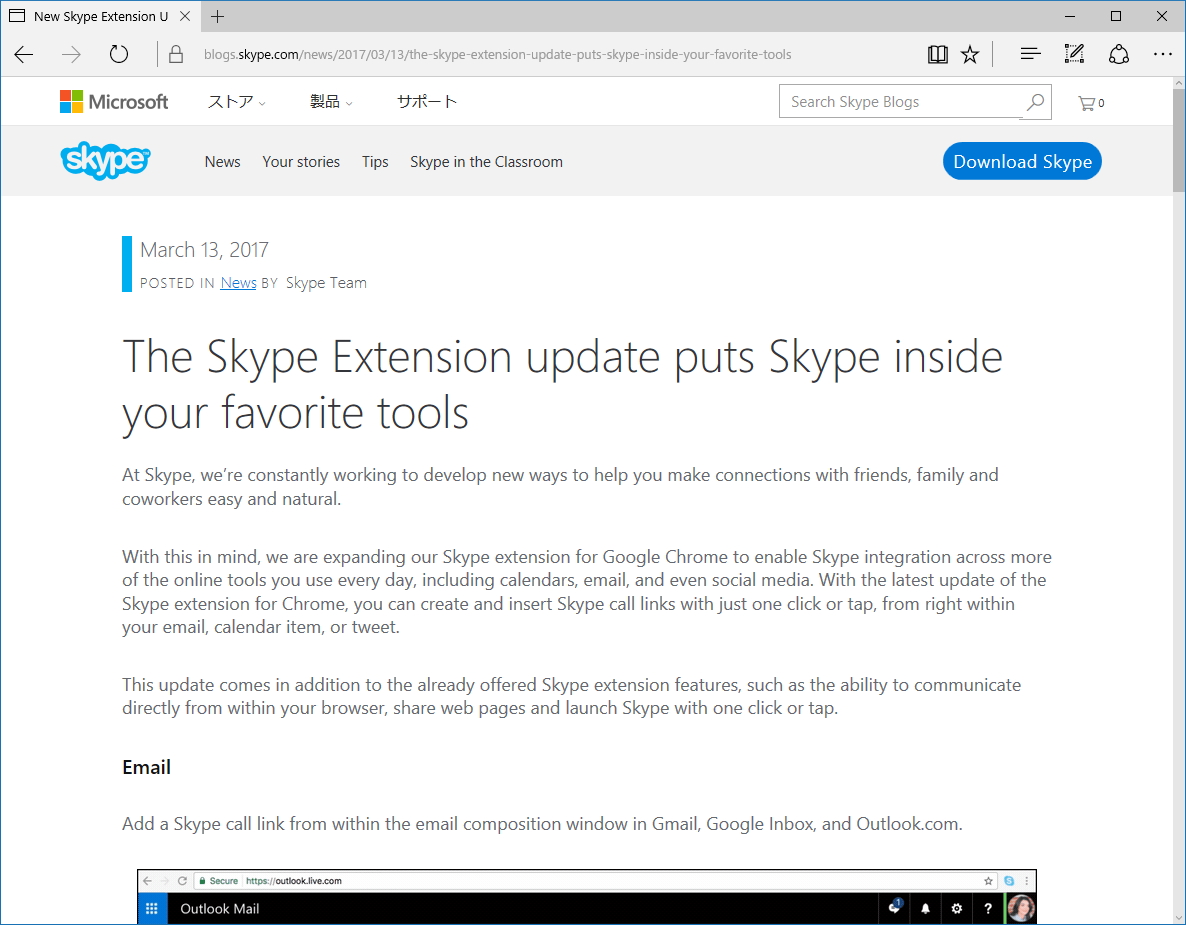Viewport: 1186px width, 925px height.
Task: Refresh the current page
Action: (119, 55)
